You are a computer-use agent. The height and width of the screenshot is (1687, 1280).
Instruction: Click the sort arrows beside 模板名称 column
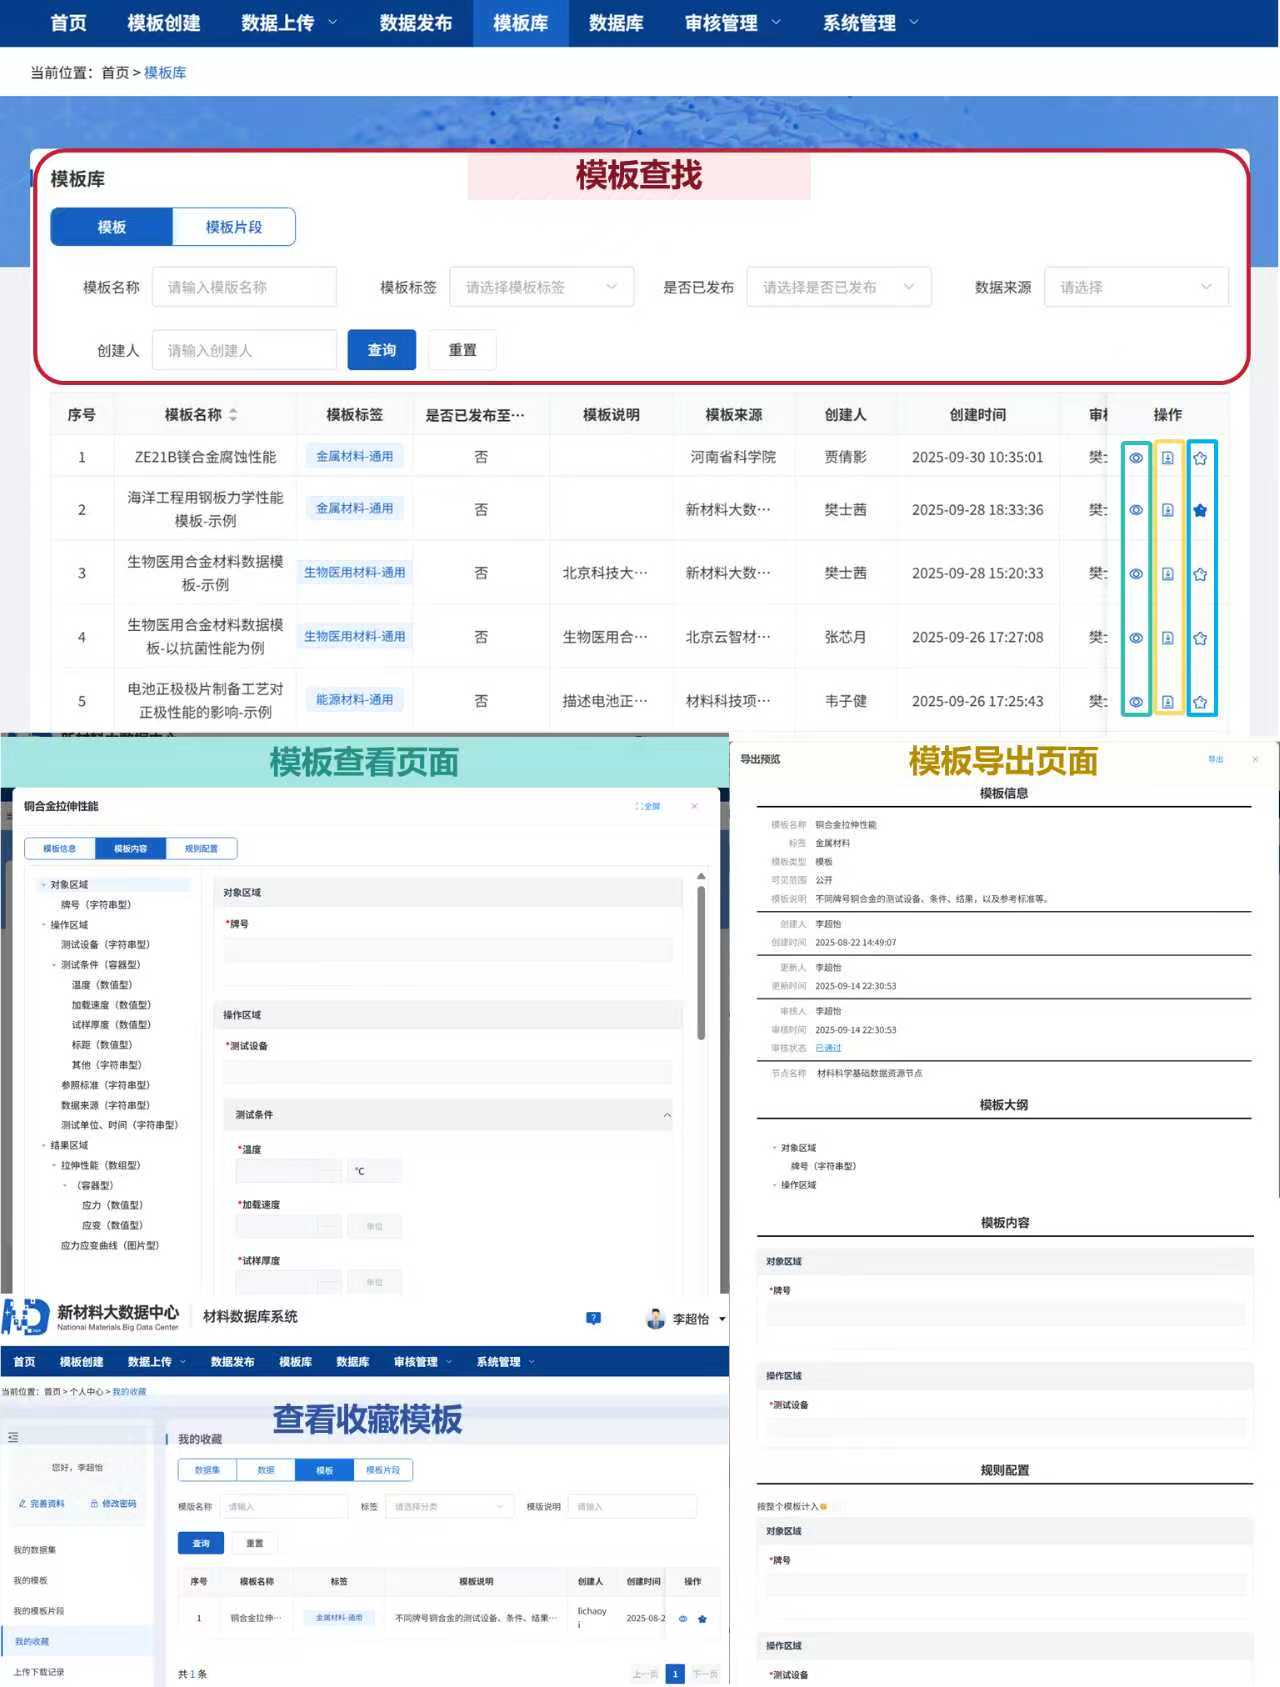pyautogui.click(x=233, y=415)
